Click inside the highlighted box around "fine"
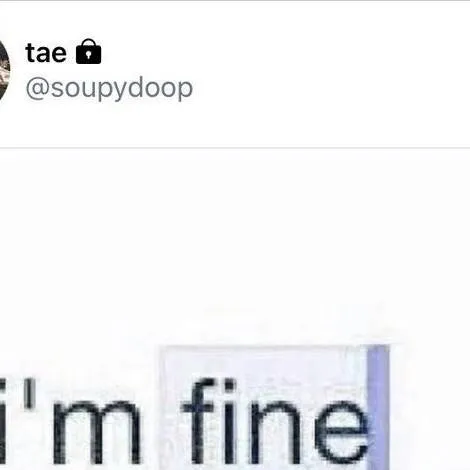Screen dimensions: 470x470 click(263, 408)
